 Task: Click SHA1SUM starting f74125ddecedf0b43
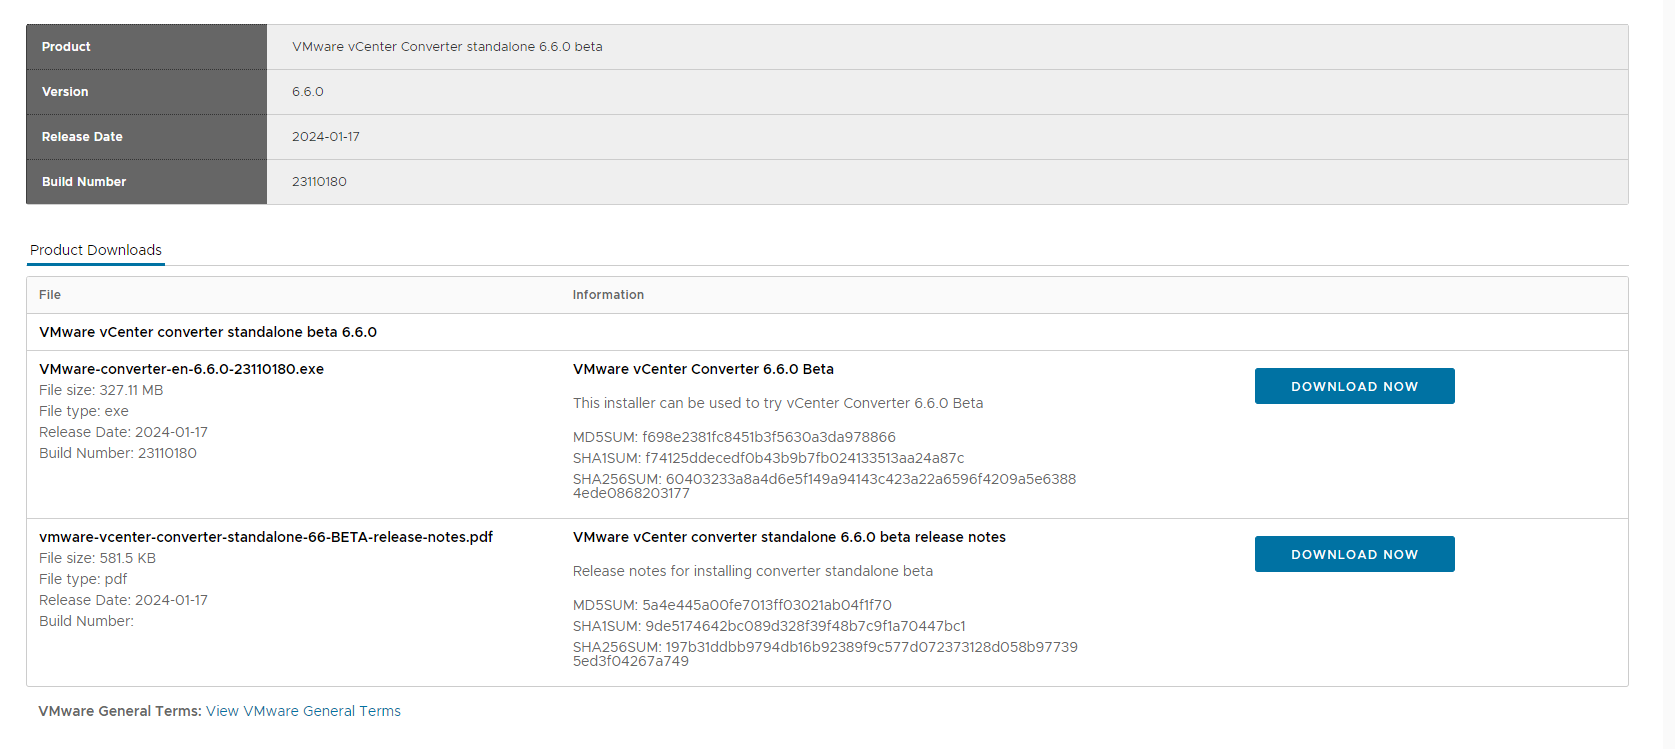coord(768,458)
